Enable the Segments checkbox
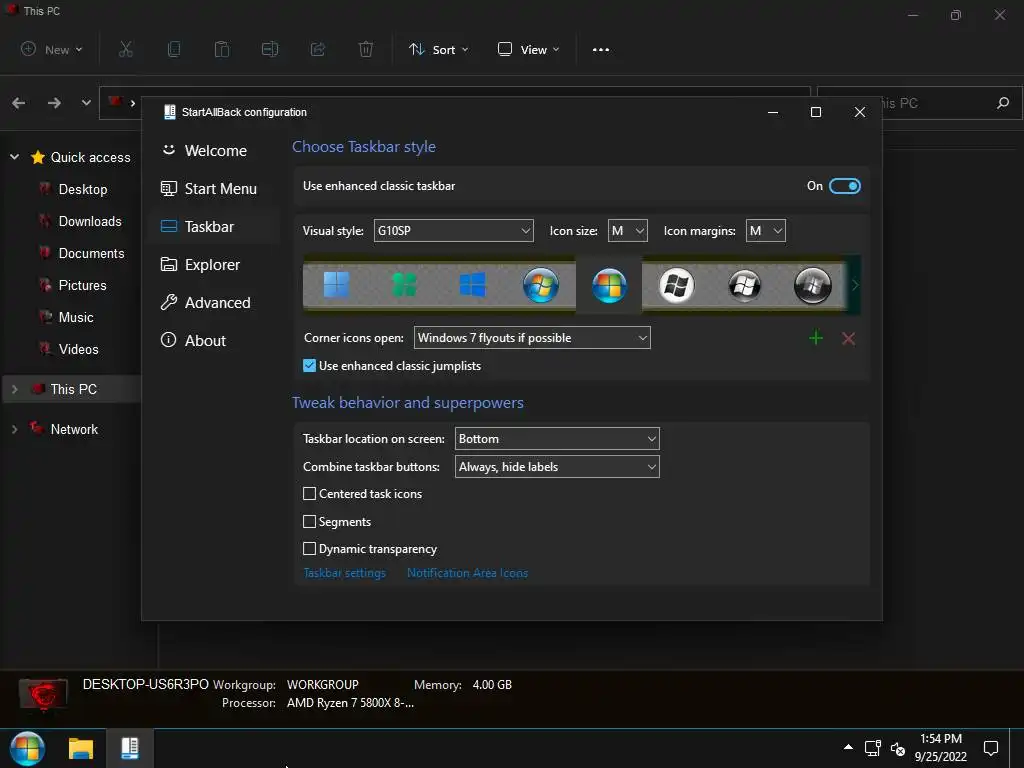 point(310,521)
